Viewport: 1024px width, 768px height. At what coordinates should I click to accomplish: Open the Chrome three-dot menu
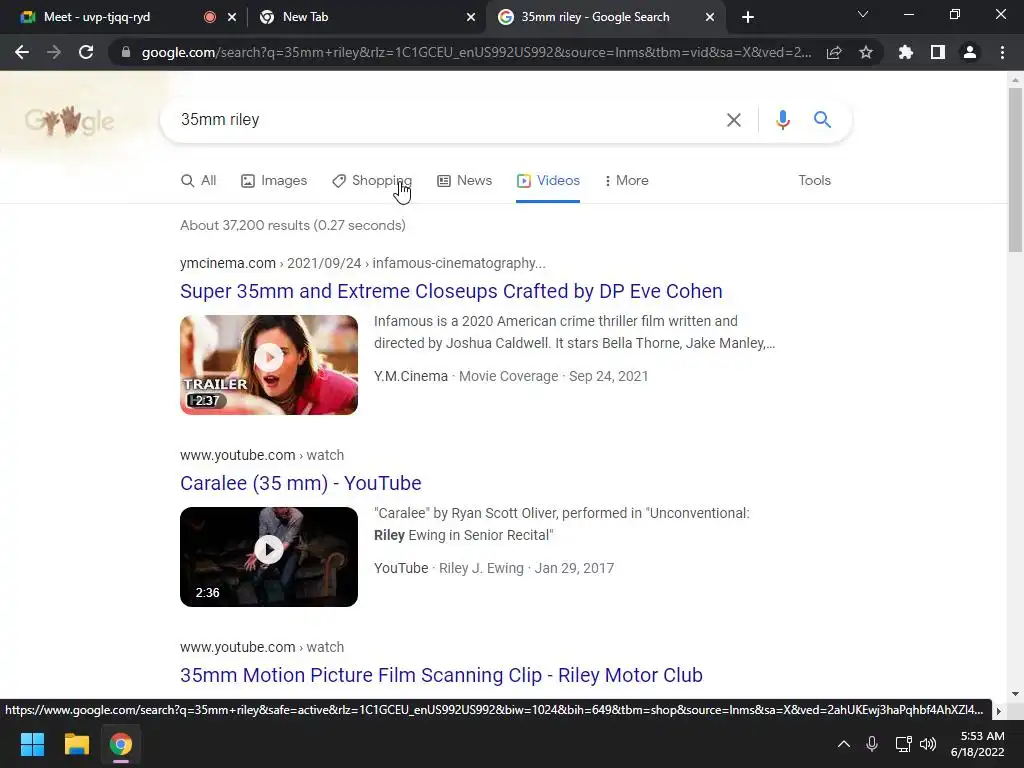(1002, 52)
